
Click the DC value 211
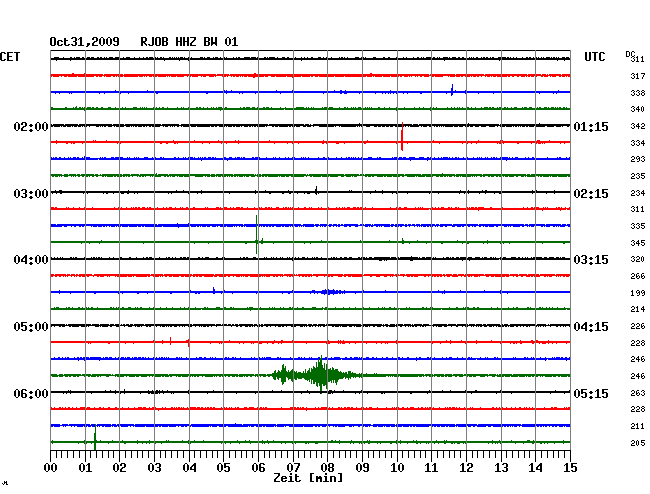[638, 426]
